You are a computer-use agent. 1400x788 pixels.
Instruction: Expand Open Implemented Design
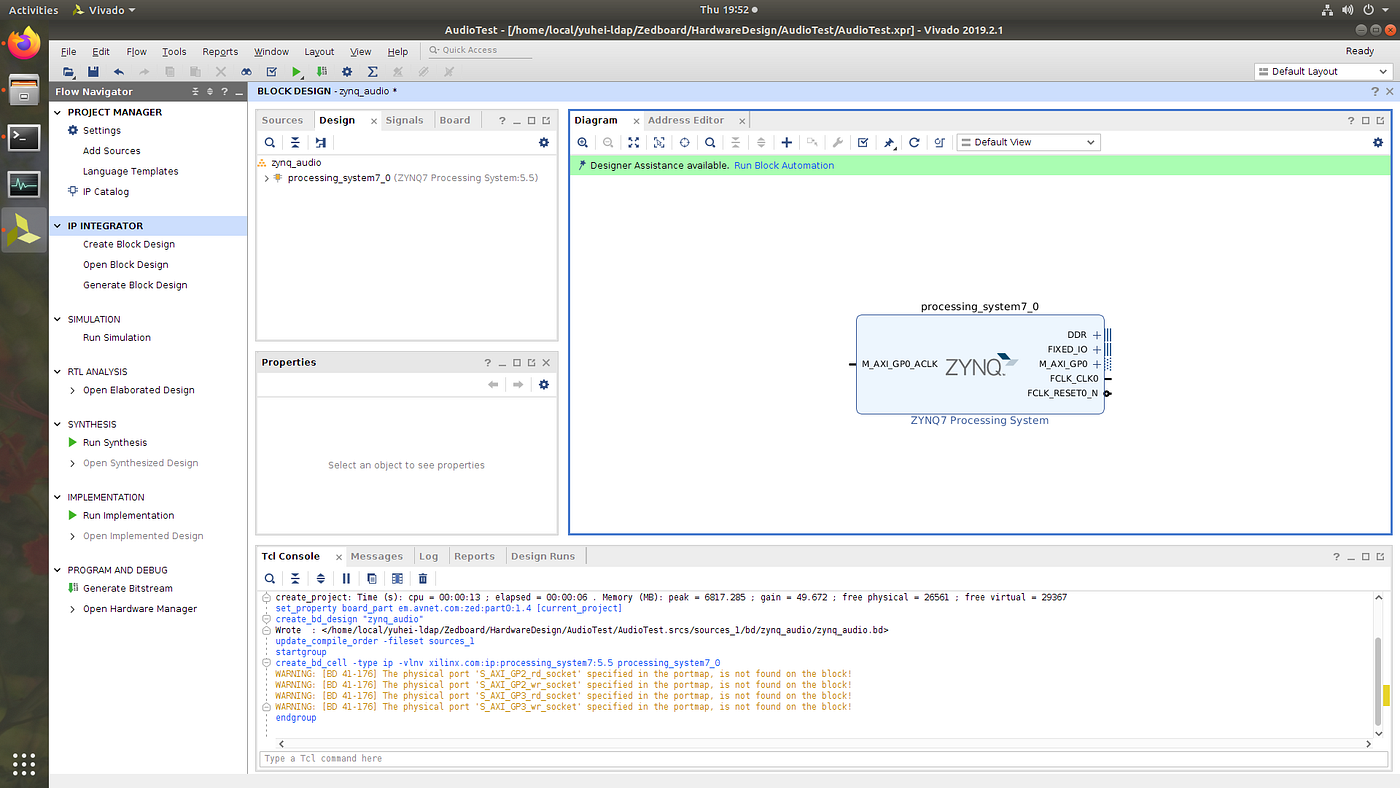coord(72,537)
